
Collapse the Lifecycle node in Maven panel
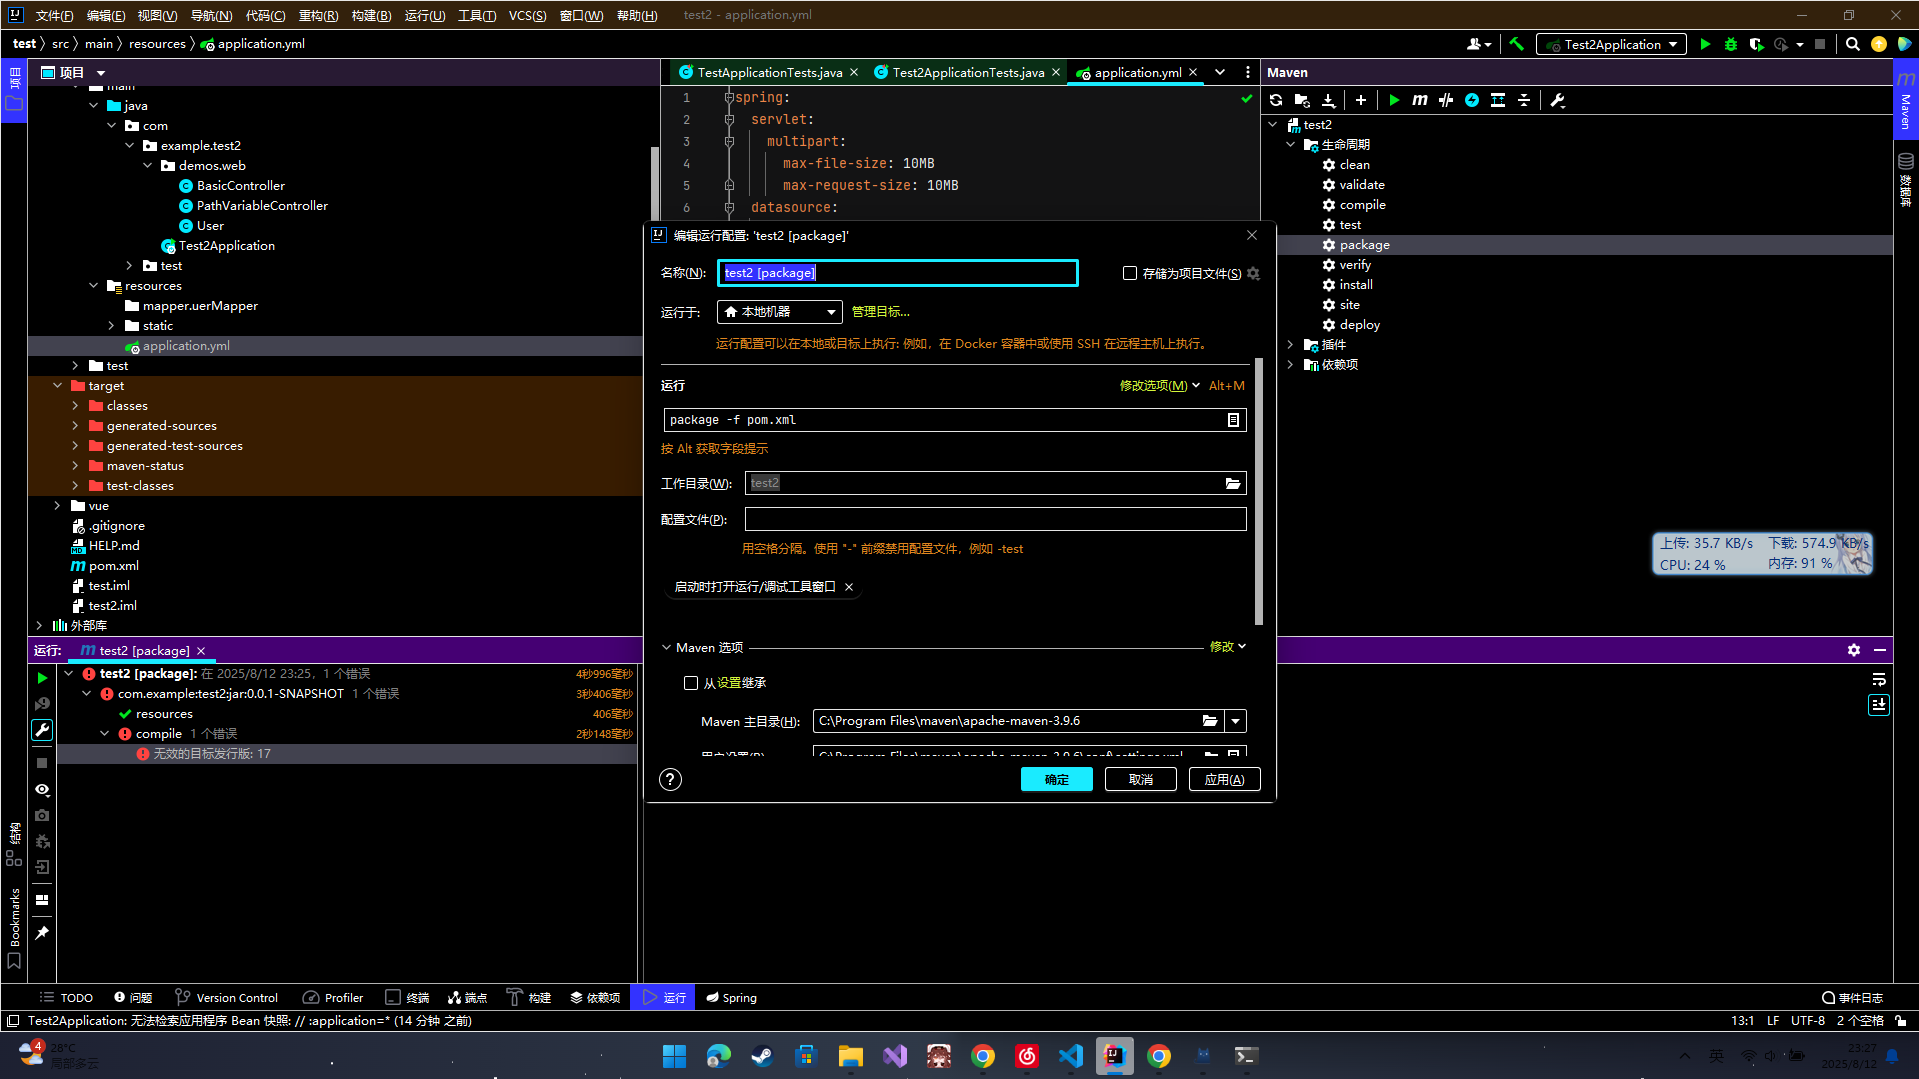pyautogui.click(x=1290, y=145)
